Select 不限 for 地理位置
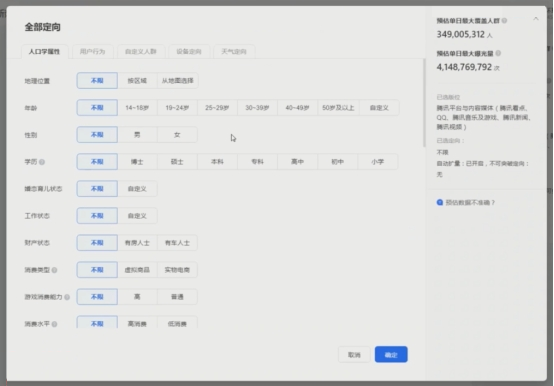The width and height of the screenshot is (554, 386). coord(97,81)
